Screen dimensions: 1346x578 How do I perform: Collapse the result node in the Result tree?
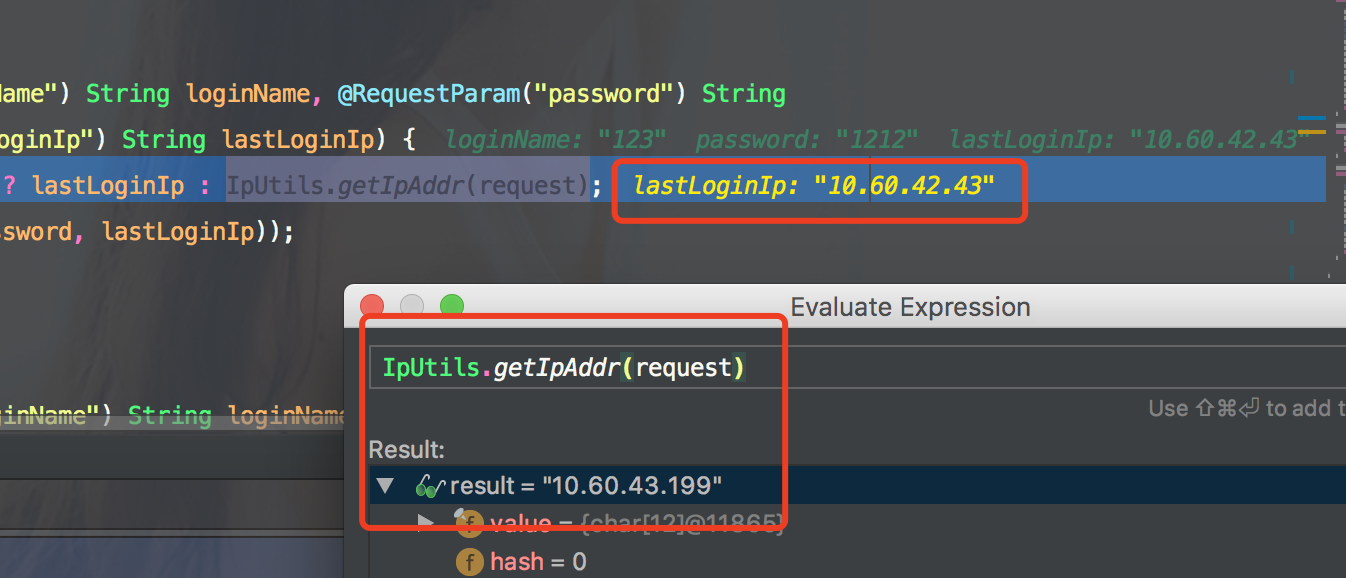pyautogui.click(x=386, y=485)
